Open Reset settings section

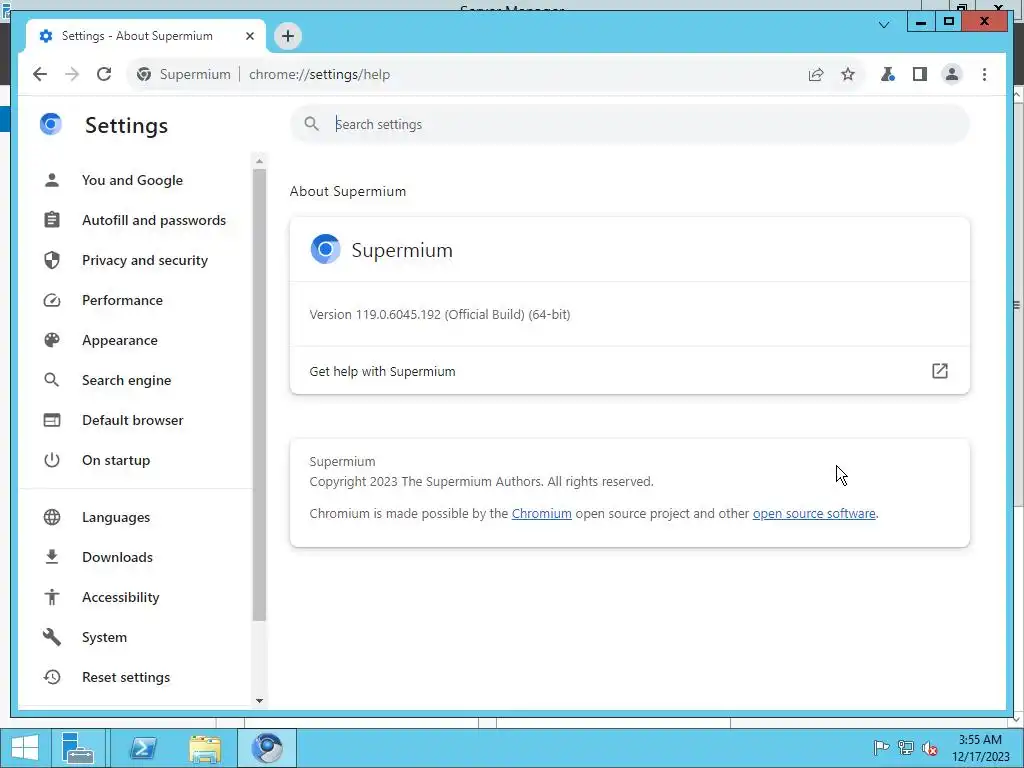[126, 677]
